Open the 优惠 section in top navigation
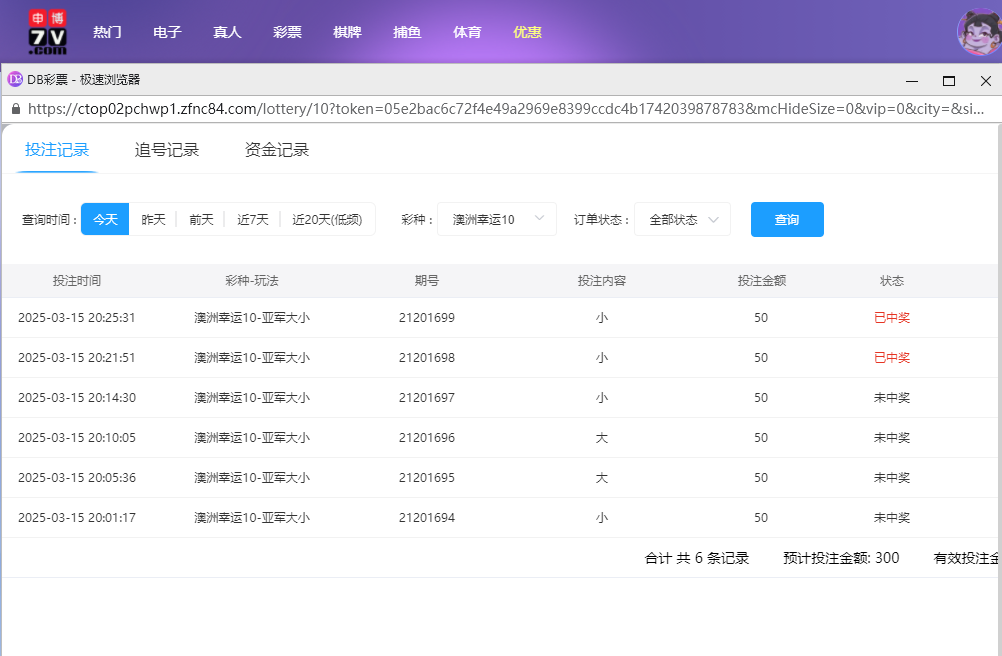 pyautogui.click(x=527, y=31)
